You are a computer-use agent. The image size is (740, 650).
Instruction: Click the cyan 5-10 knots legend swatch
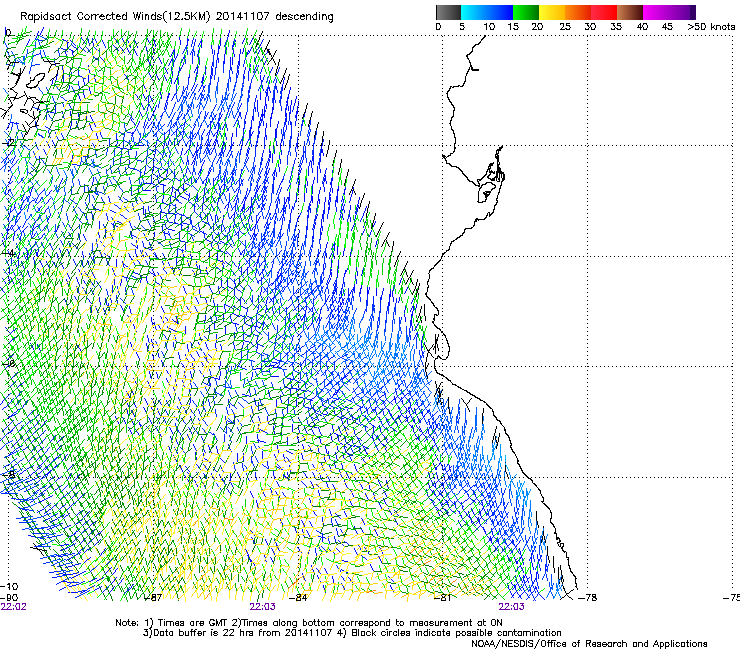474,12
